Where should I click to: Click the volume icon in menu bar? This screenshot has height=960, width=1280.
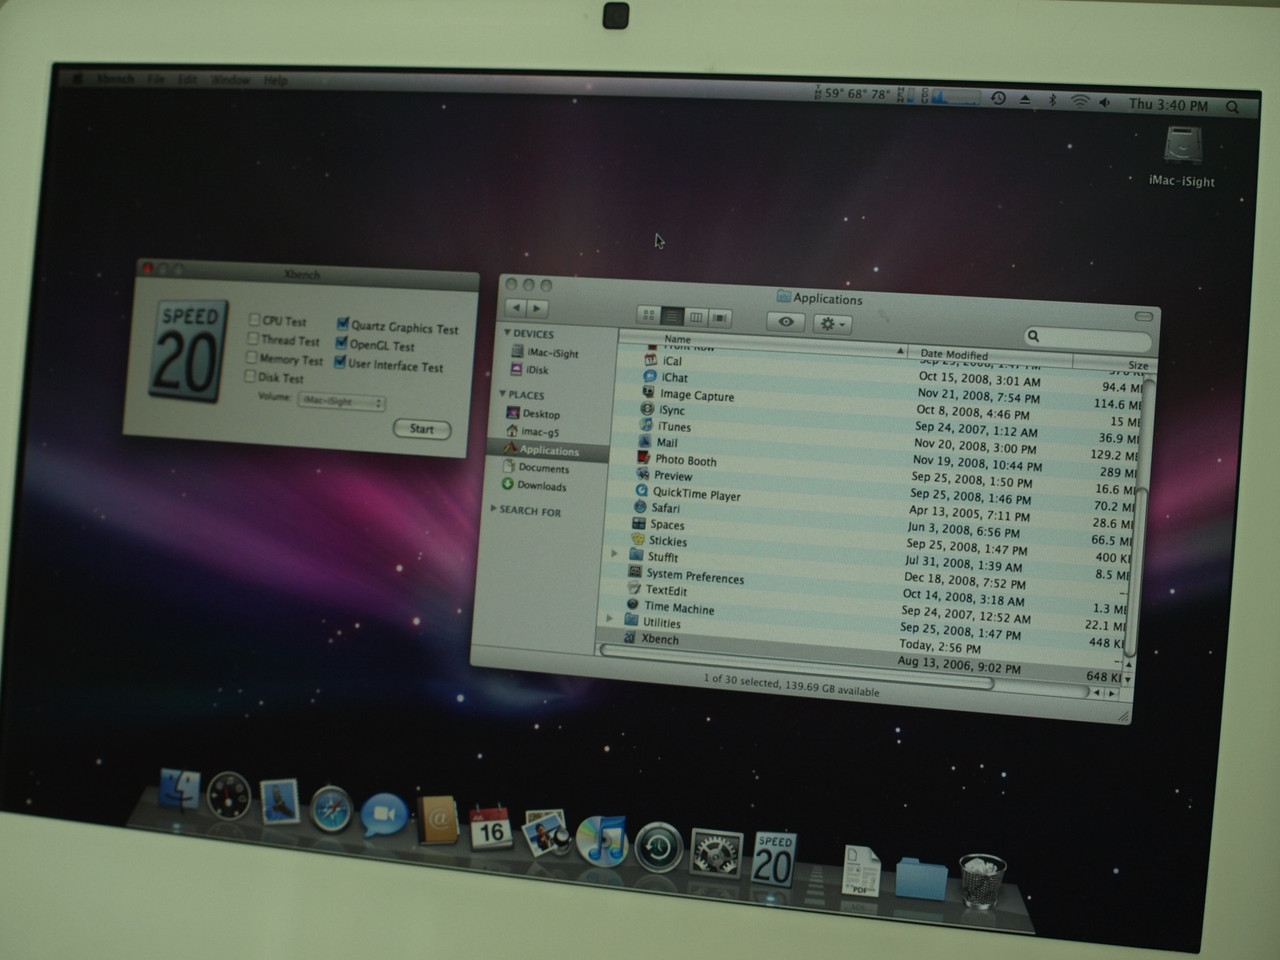[1104, 103]
